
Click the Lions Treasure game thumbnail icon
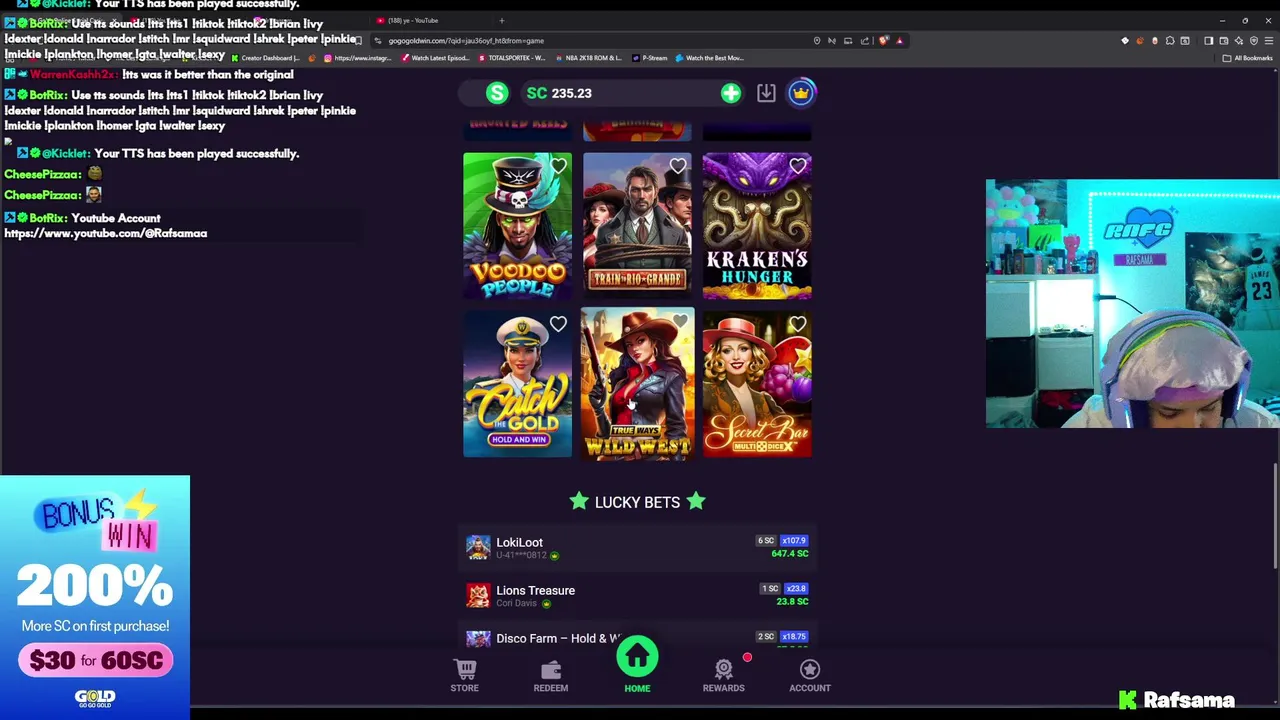478,595
